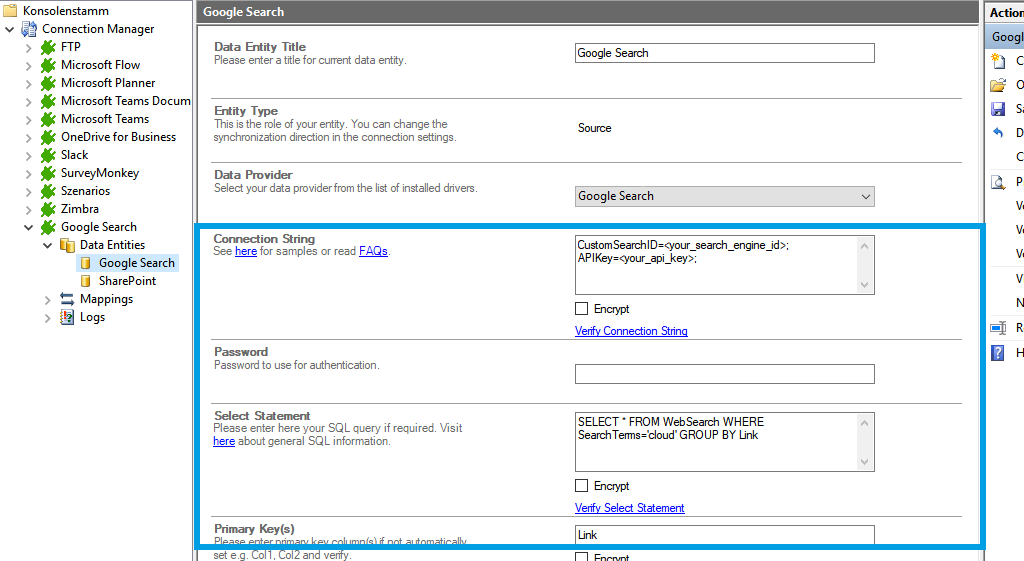Viewport: 1024px width, 561px height.
Task: Enable Encrypt checkbox under Connection String
Action: 582,309
